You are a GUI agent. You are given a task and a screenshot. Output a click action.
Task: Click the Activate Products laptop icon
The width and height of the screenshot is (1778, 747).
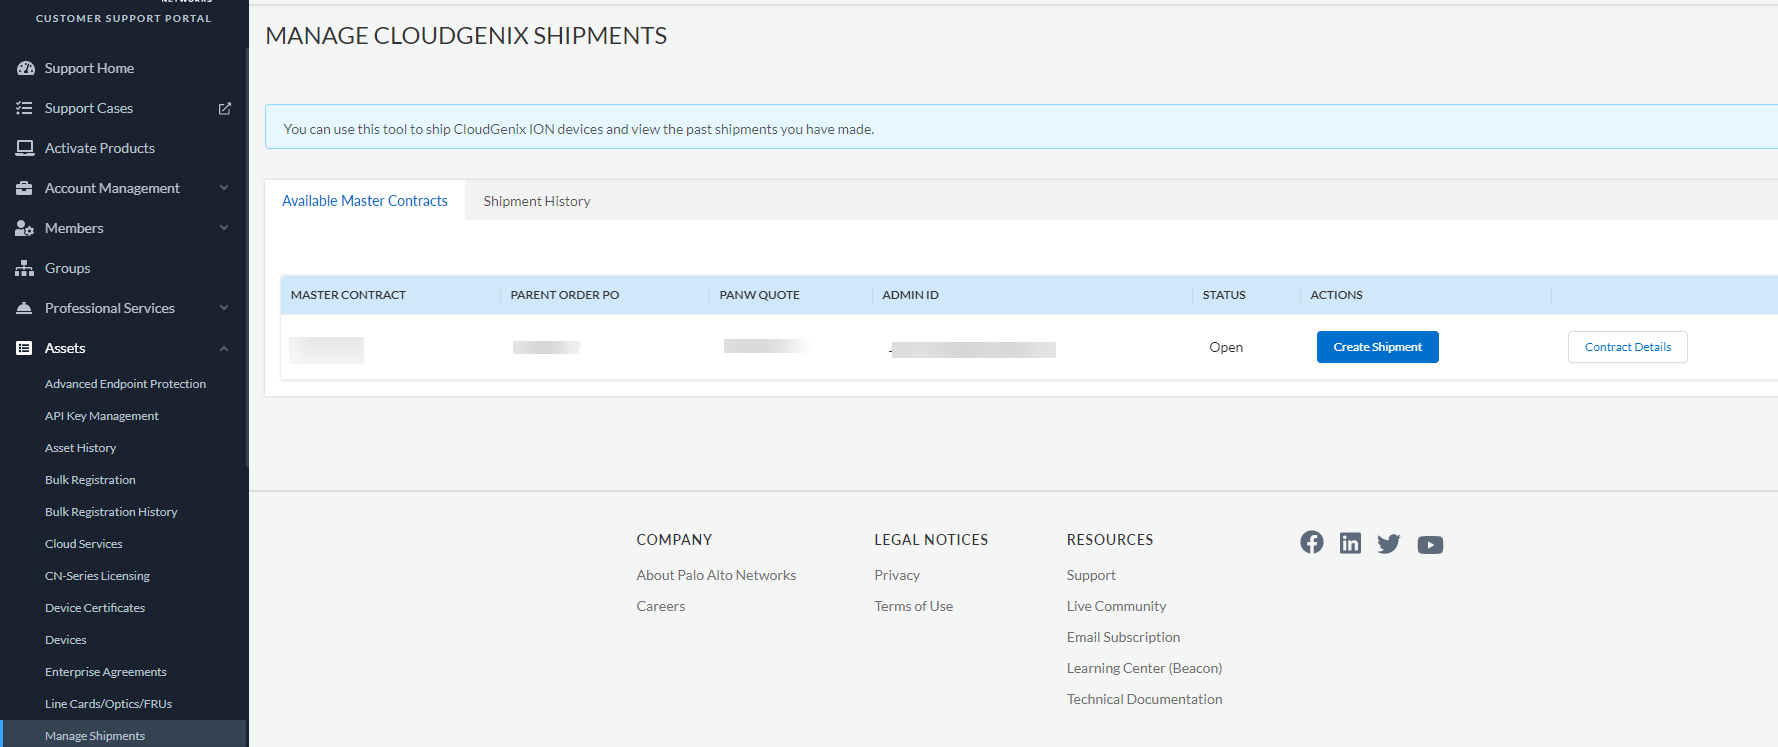[x=25, y=148]
